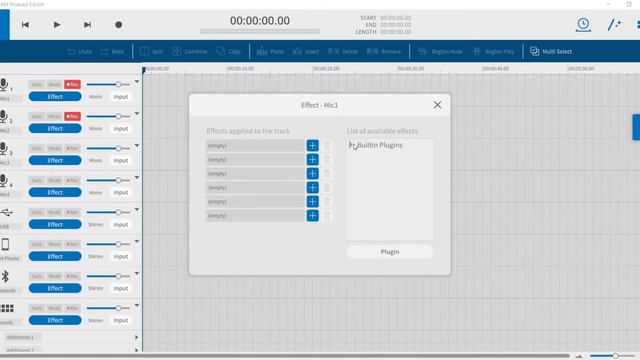The width and height of the screenshot is (640, 360).
Task: Delete effect in first slot trash icon
Action: coord(327,146)
